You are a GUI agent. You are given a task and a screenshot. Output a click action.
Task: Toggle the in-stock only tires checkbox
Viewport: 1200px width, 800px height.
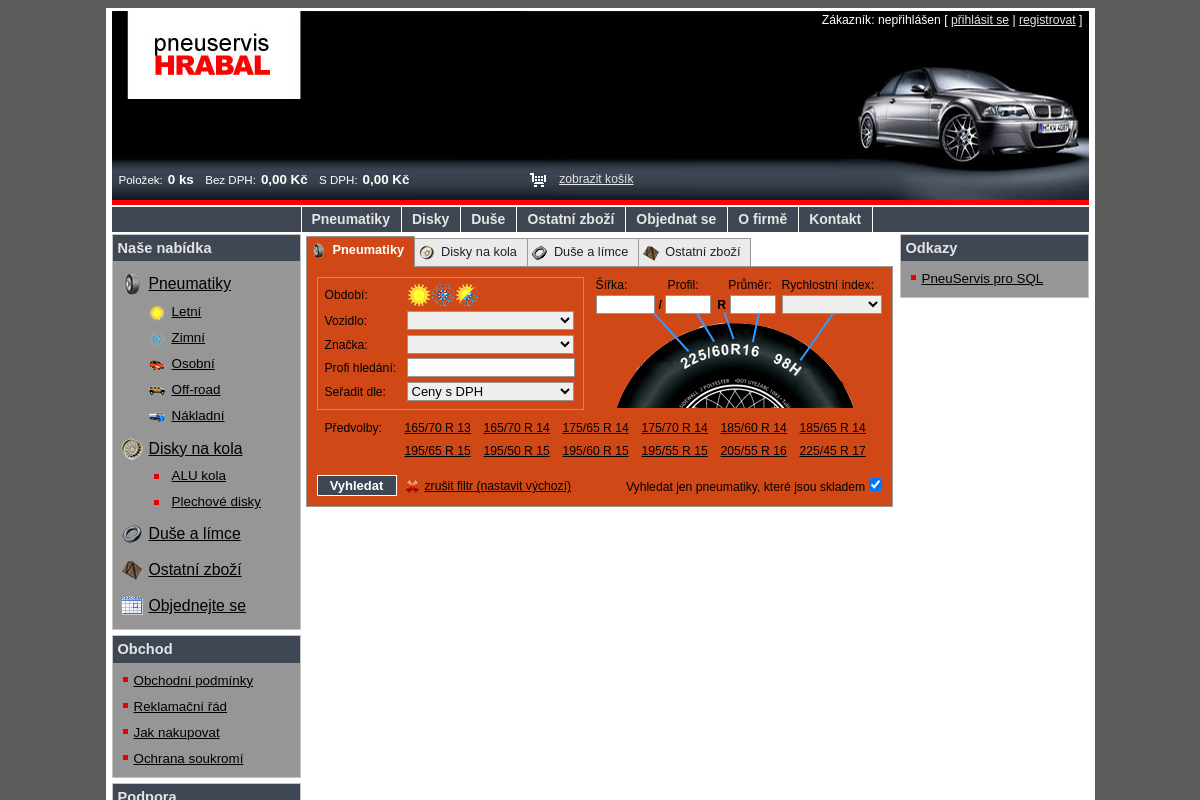click(875, 485)
